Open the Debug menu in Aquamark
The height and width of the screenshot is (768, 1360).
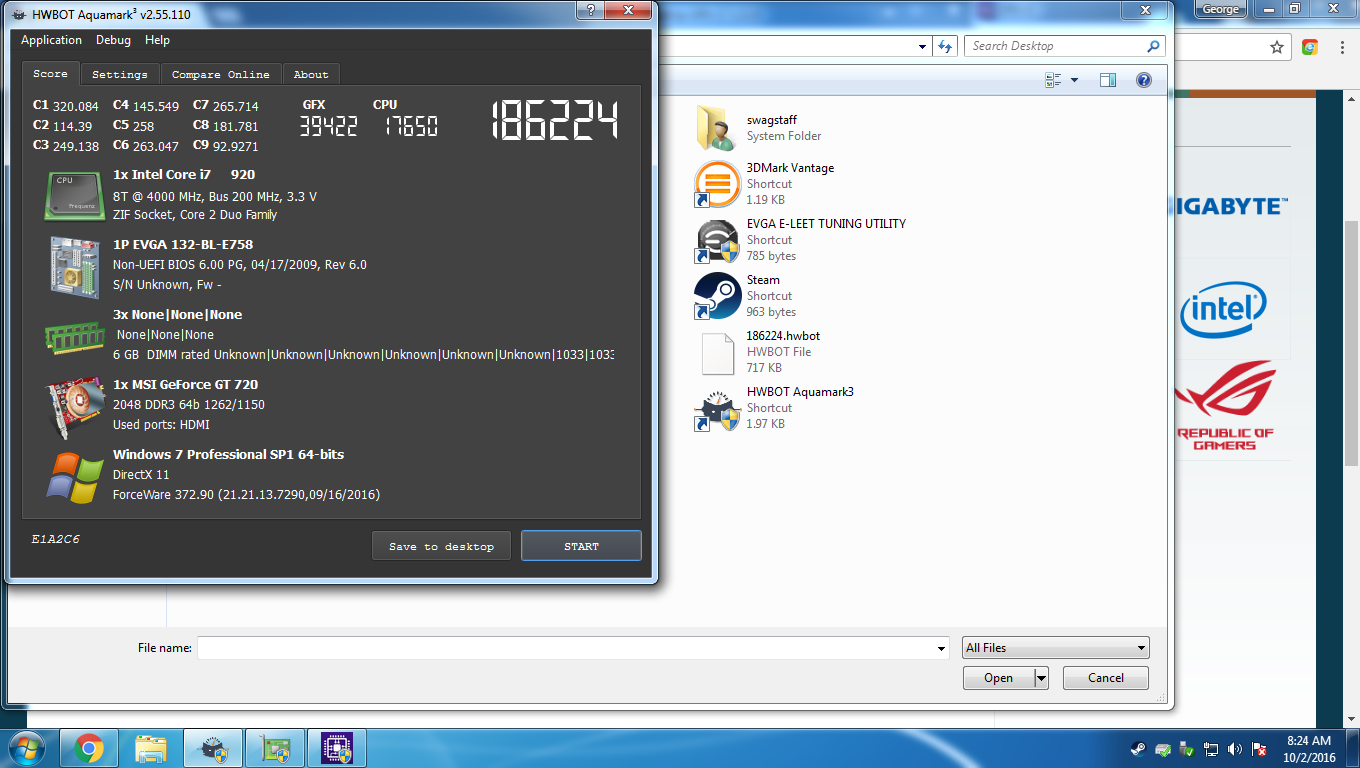[x=113, y=40]
